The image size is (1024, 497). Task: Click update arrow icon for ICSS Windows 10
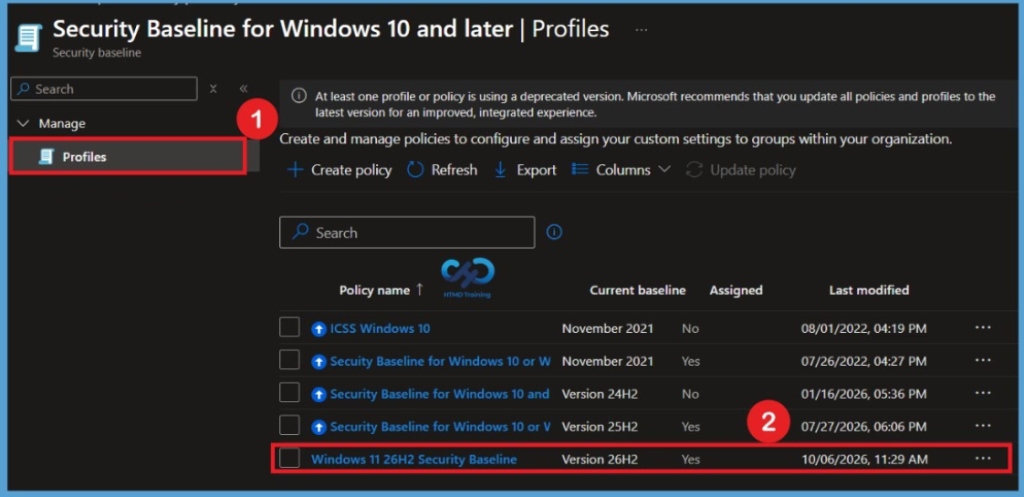click(319, 329)
